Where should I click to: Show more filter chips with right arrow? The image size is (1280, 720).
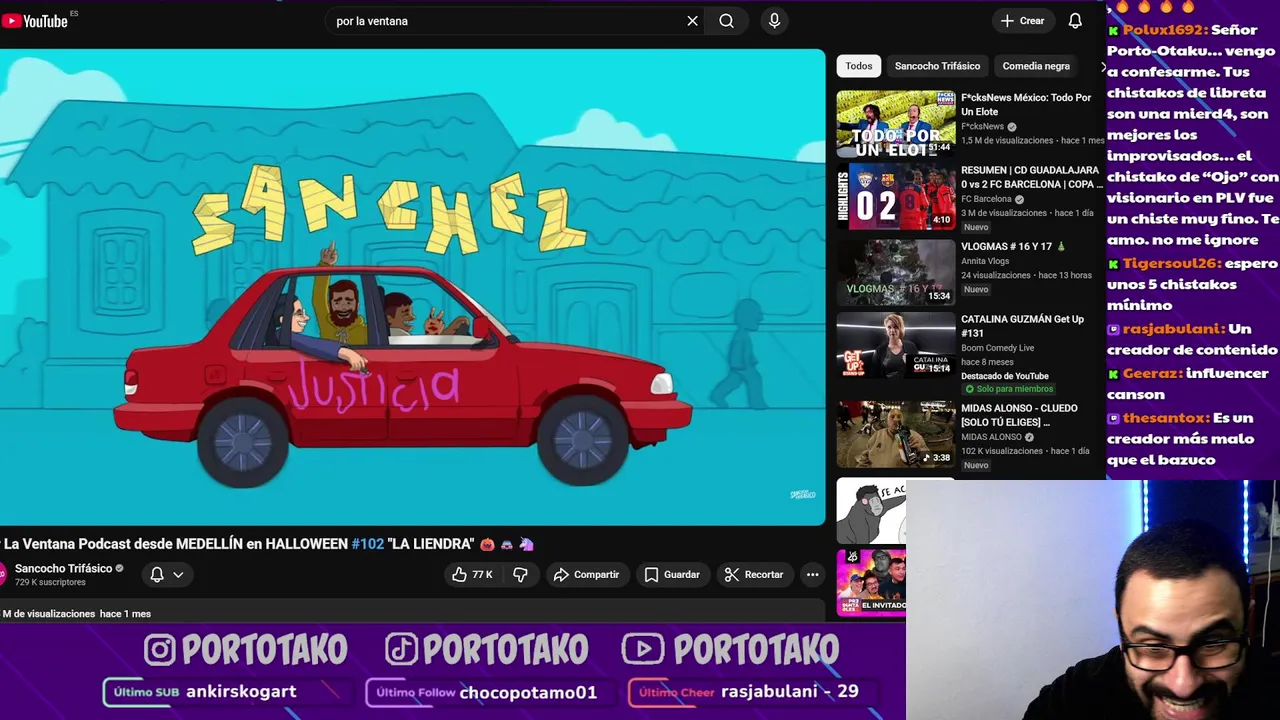(1103, 67)
